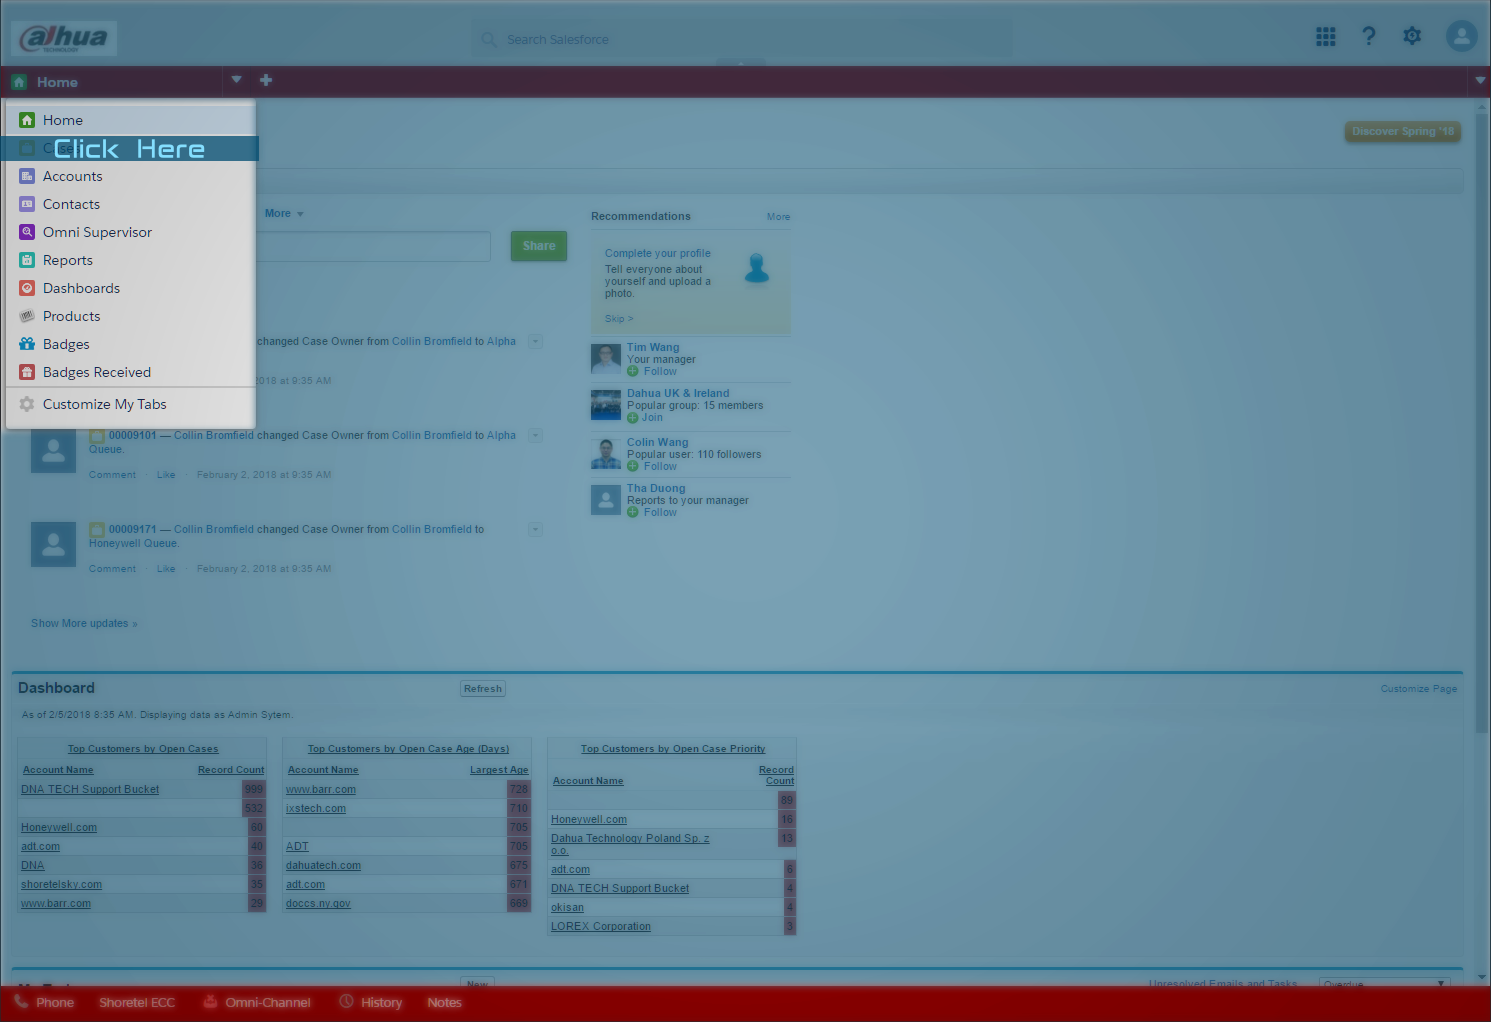The height and width of the screenshot is (1022, 1491).
Task: Click Colin Wang's profile photo
Action: pos(606,453)
